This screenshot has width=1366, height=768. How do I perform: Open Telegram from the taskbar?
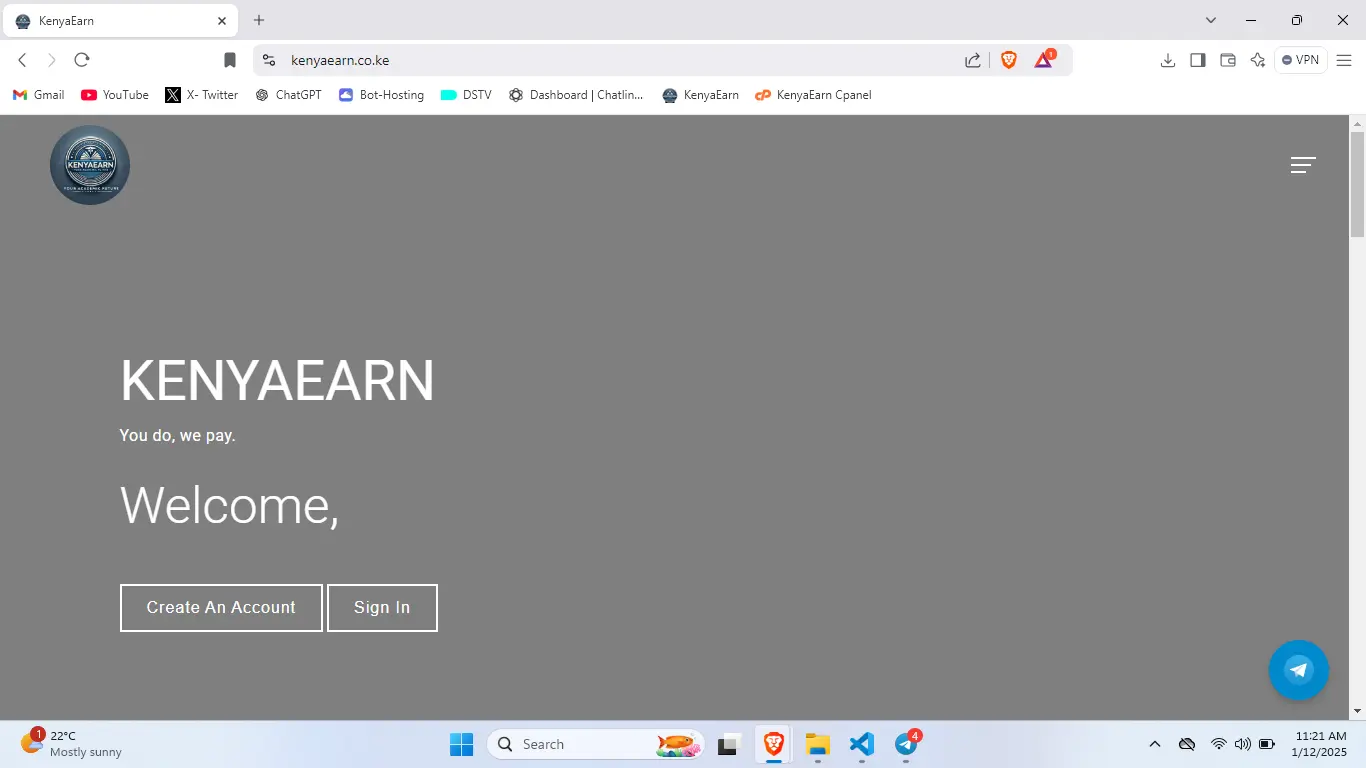(906, 744)
